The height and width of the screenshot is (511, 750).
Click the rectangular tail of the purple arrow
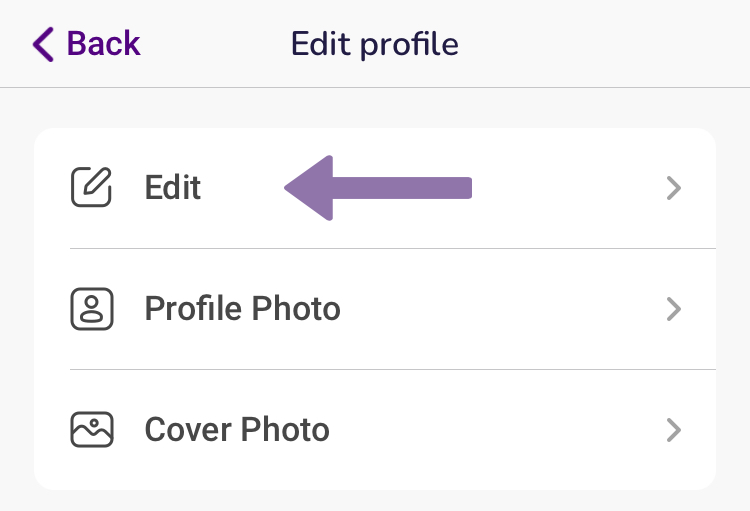pos(402,188)
